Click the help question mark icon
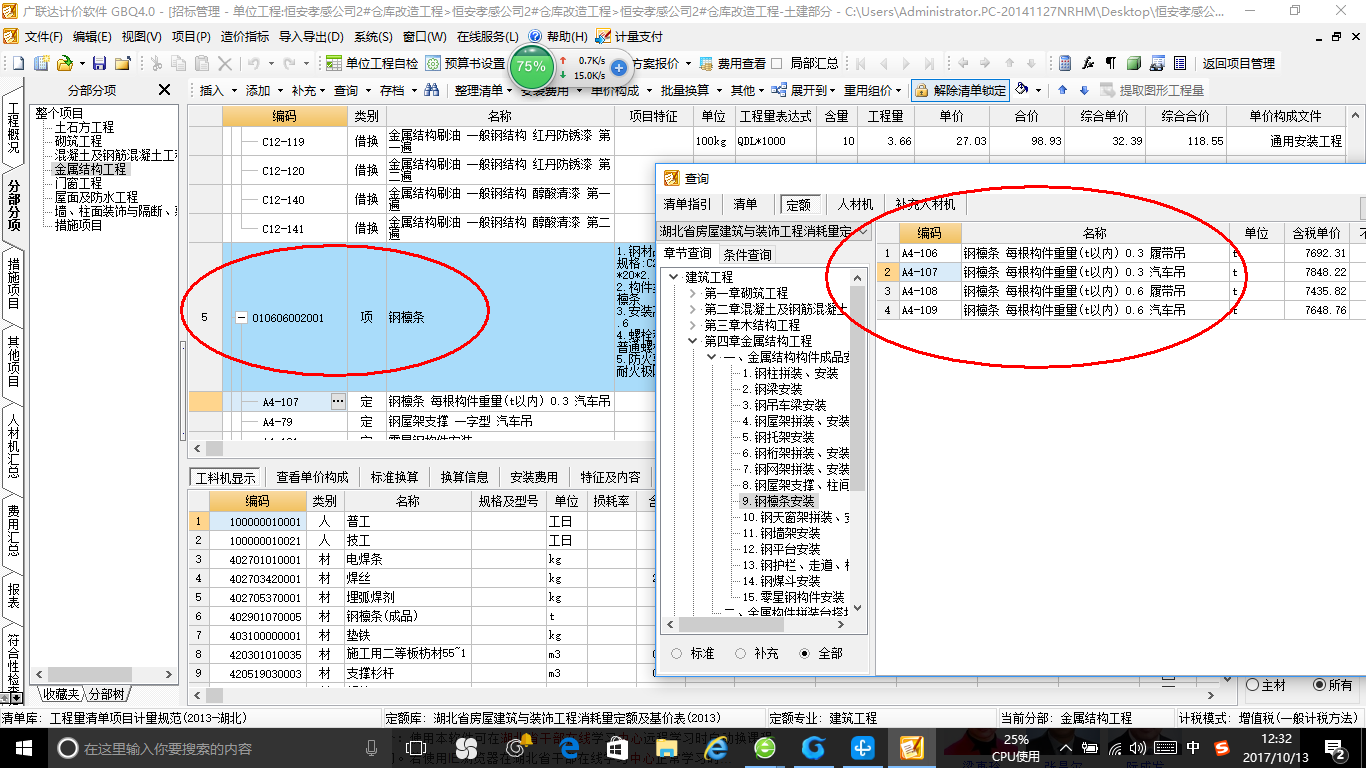Viewport: 1366px width, 768px height. 534,36
